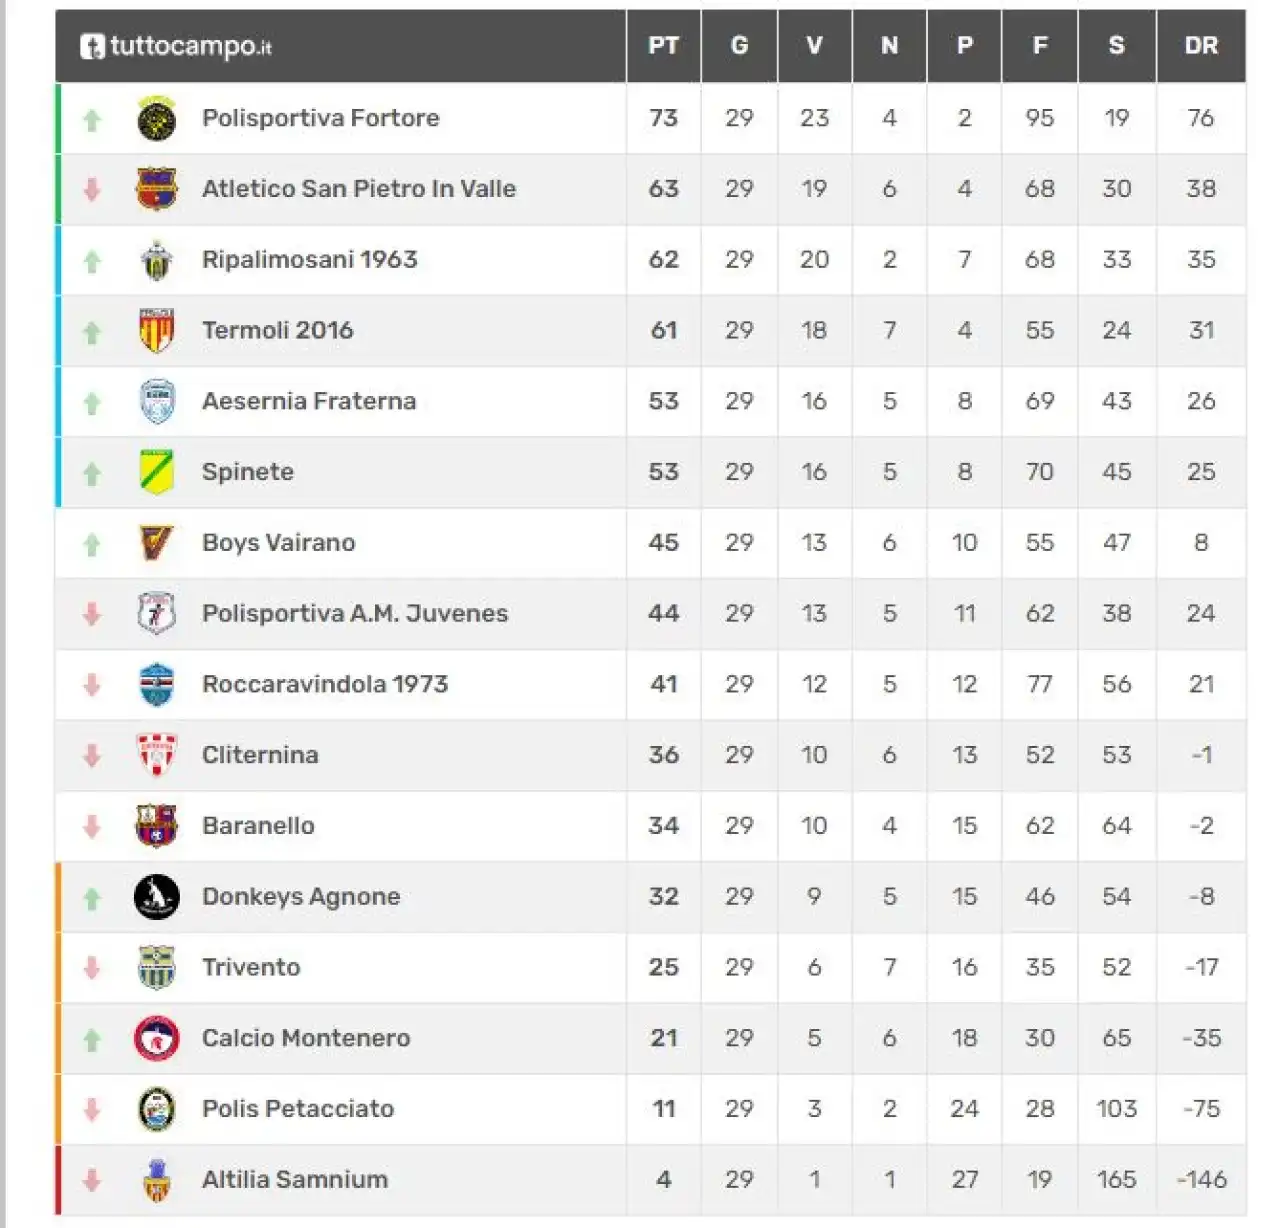Click Altilia Samnium team crest
The image size is (1280, 1228).
point(156,1180)
